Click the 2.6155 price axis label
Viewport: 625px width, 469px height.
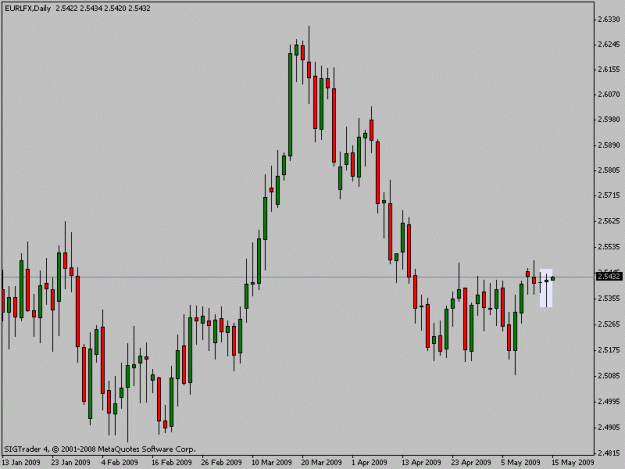(x=609, y=69)
